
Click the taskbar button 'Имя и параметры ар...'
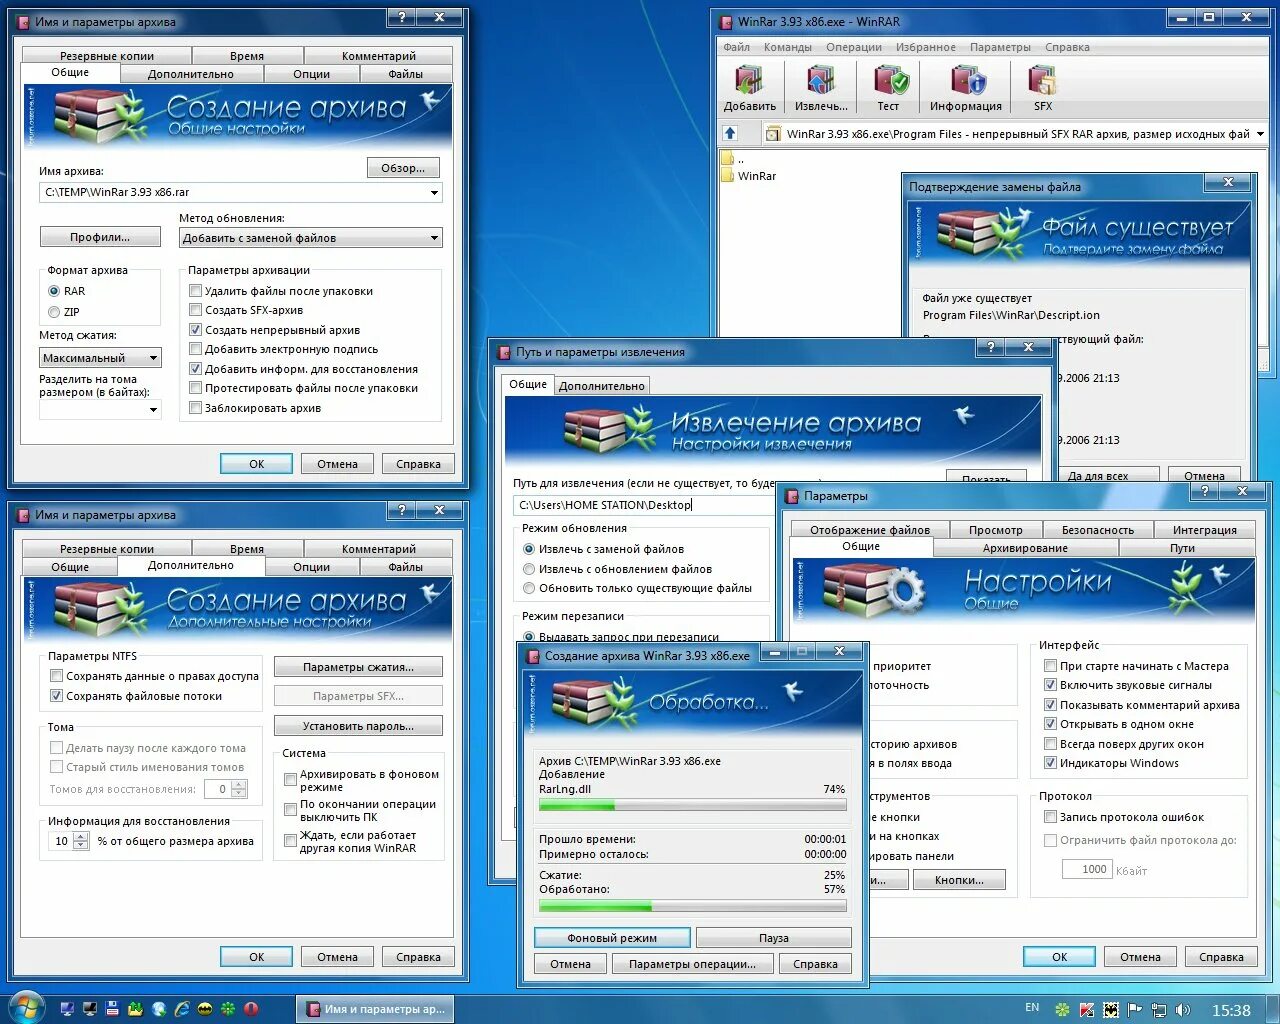tap(376, 1009)
